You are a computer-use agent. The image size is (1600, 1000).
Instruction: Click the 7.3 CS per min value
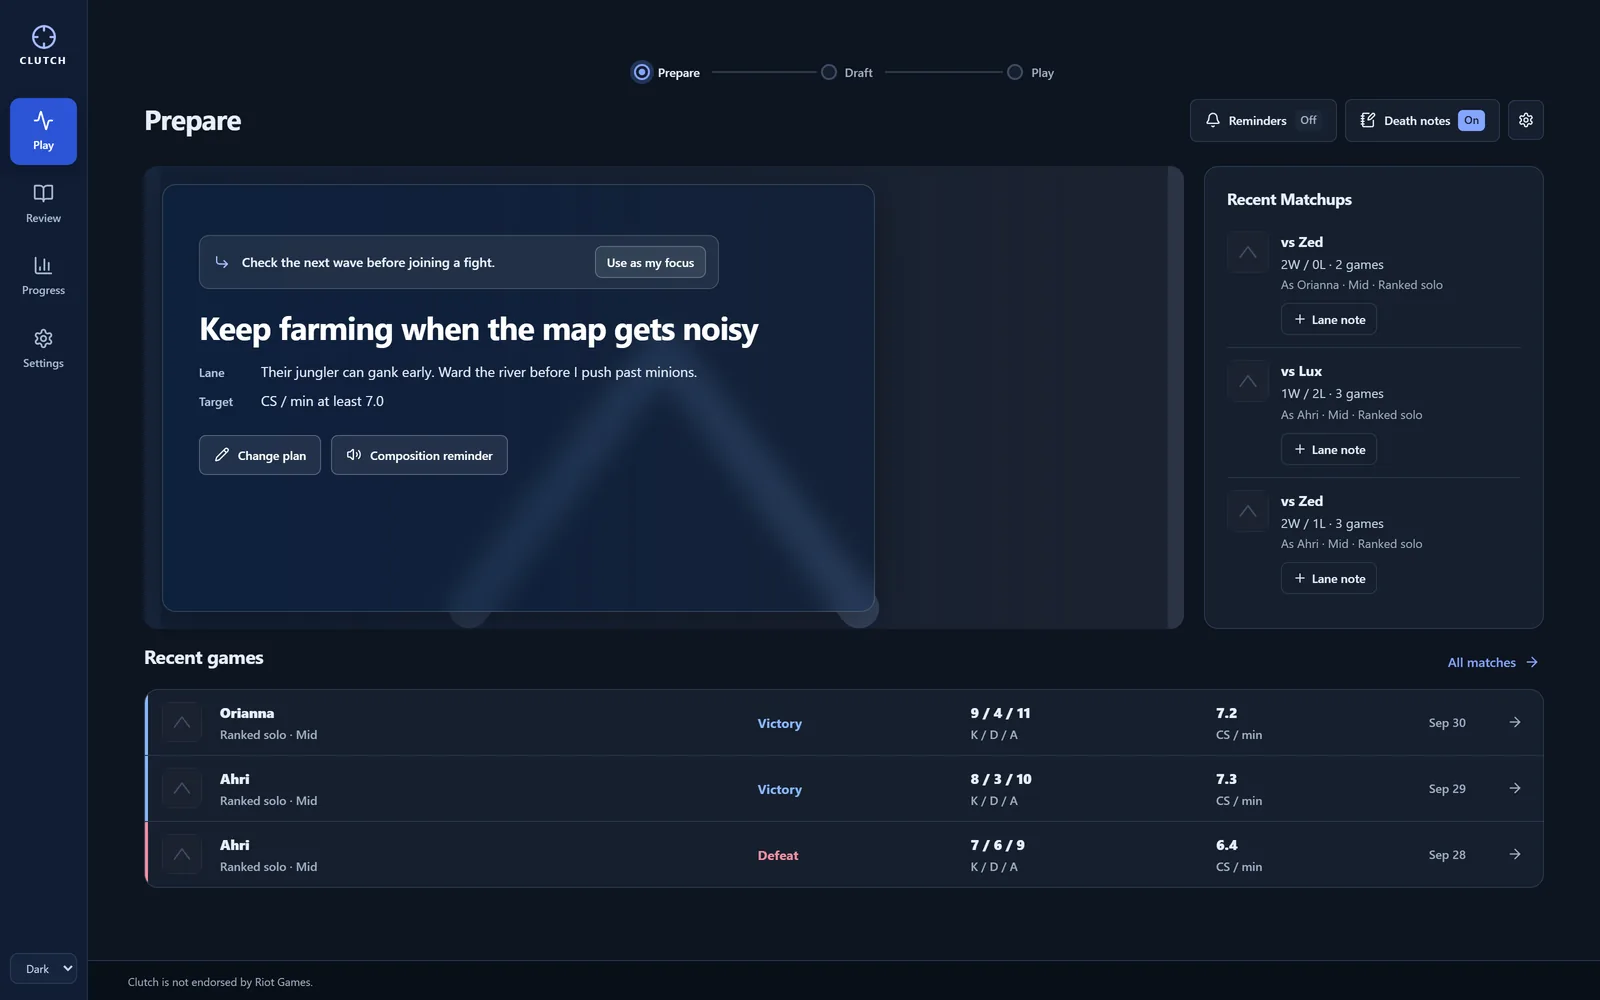coord(1226,779)
